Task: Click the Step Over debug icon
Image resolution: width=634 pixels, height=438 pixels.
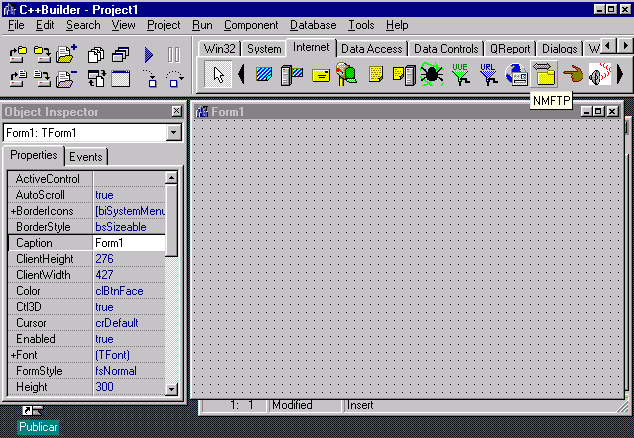Action: [174, 78]
